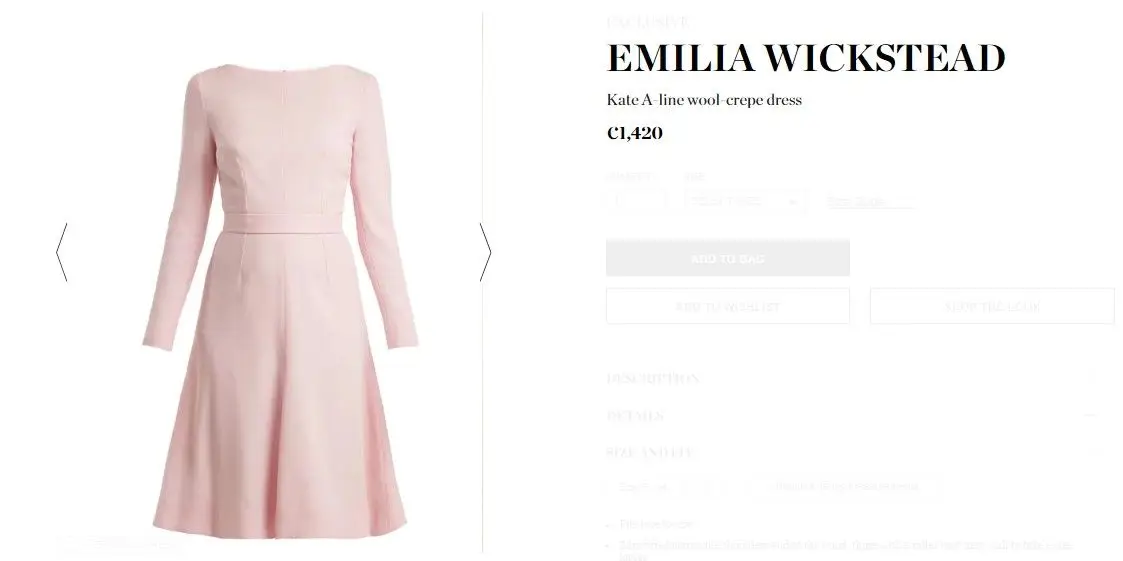Click the size dropdown arrow icon
This screenshot has width=1123, height=561.
tap(792, 202)
